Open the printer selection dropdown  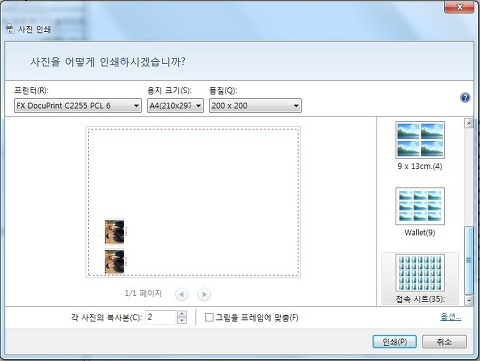point(78,106)
